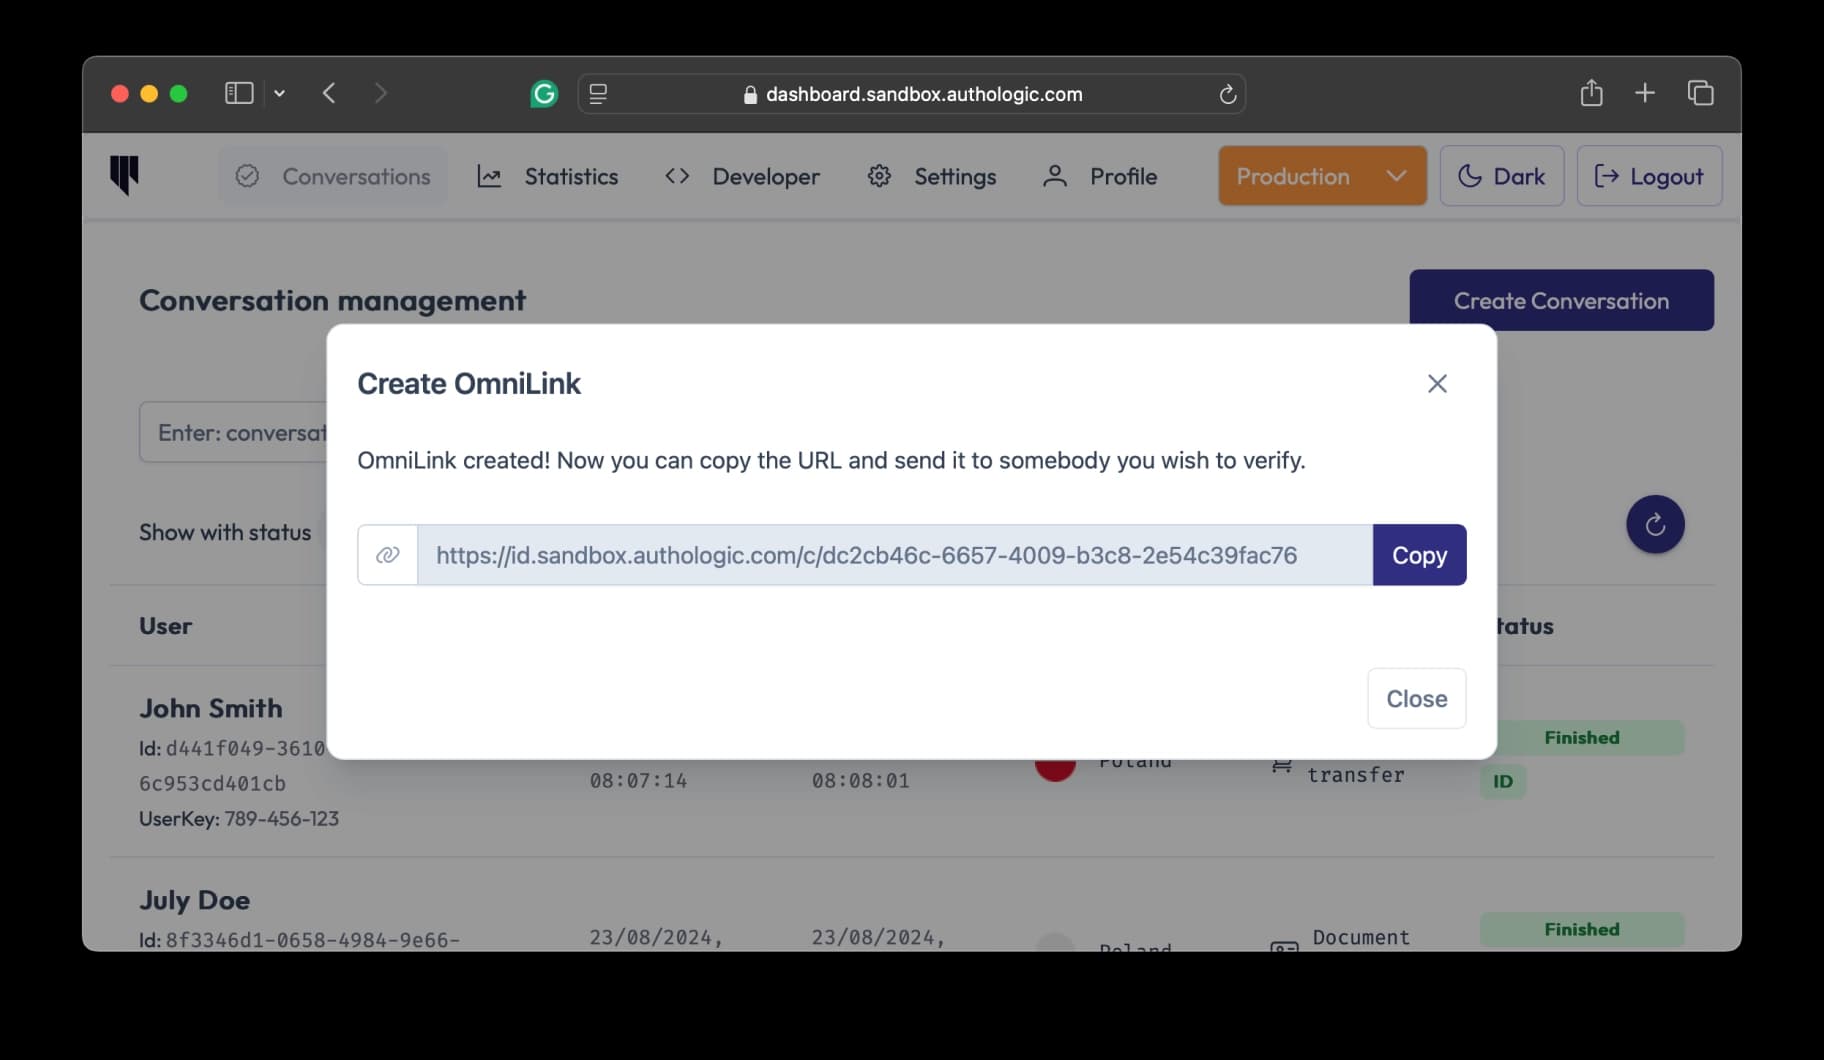
Task: Click the Authologic logo icon
Action: [124, 175]
